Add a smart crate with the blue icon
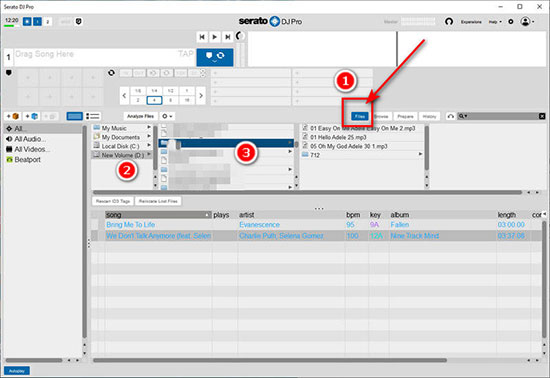Viewport: 550px width, 378px height. pos(32,116)
